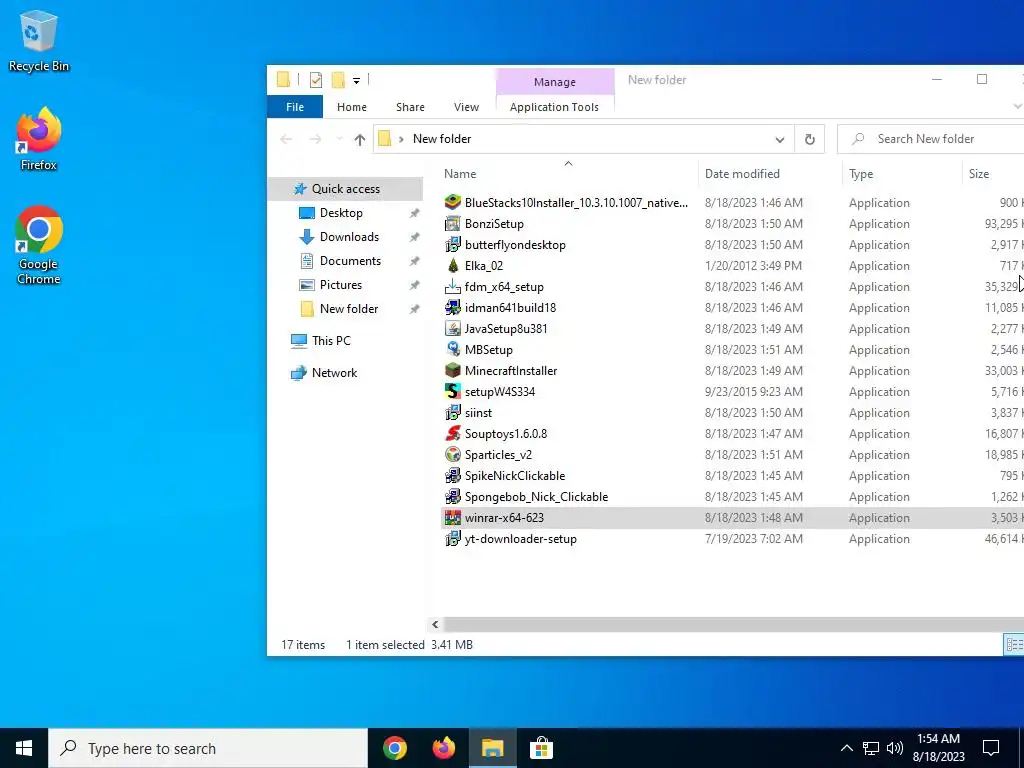Open Firefox from the taskbar
The image size is (1024, 768).
[x=443, y=748]
